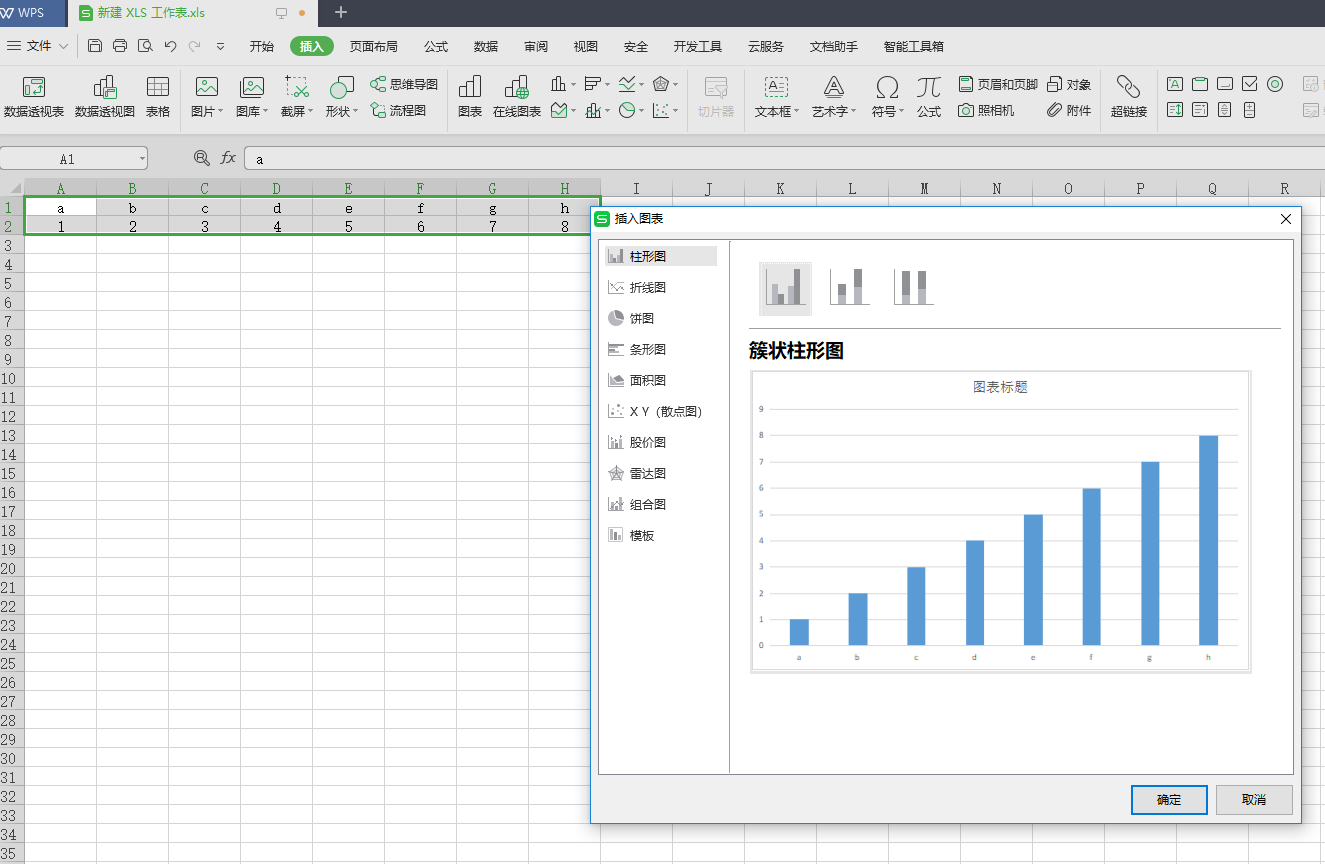The image size is (1325, 864).
Task: Open quick access toolbar customize dropdown
Action: [x=220, y=46]
